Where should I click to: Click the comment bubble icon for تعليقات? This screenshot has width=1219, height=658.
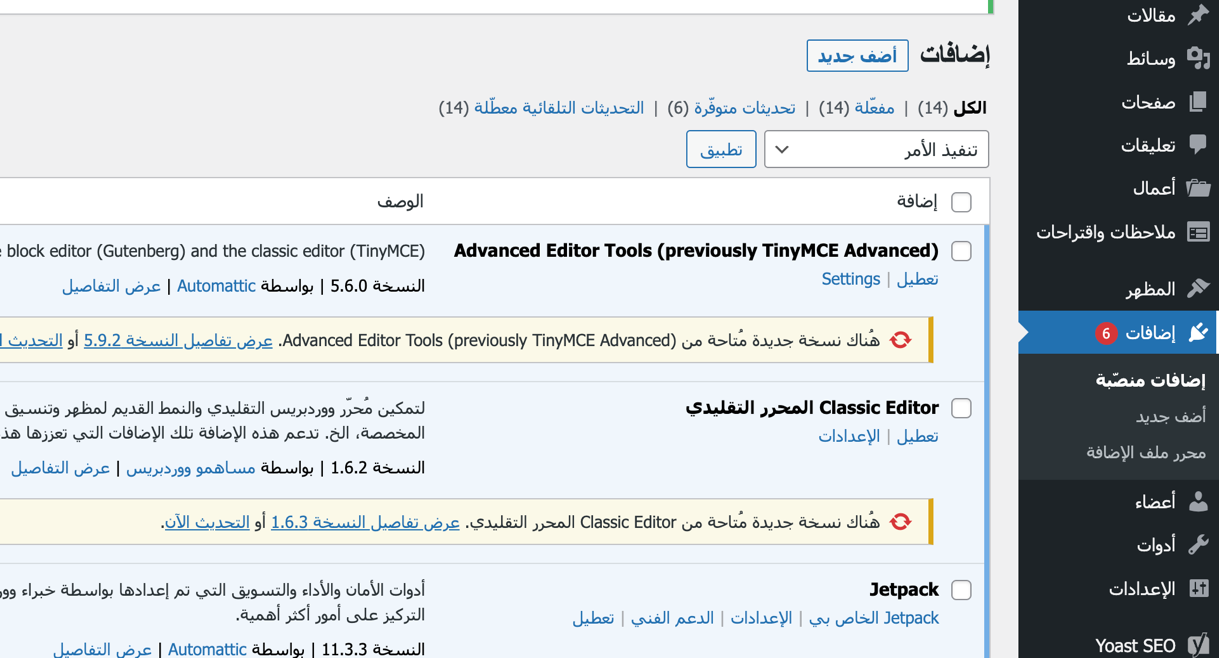[1197, 145]
